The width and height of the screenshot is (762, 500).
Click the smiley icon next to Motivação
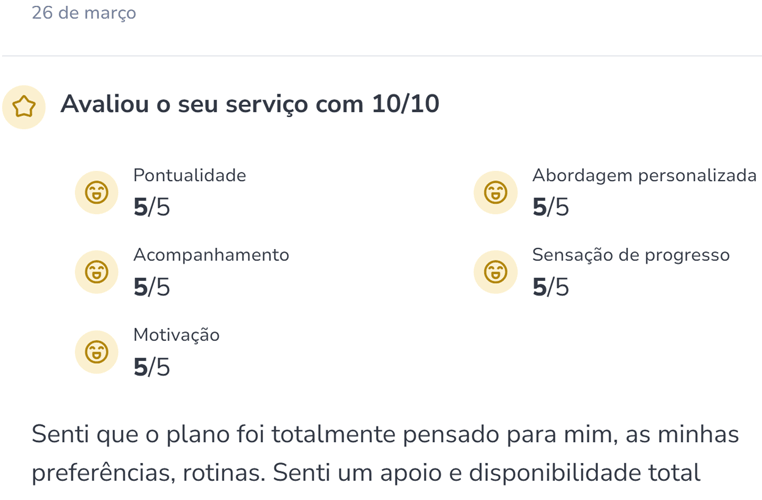click(96, 351)
